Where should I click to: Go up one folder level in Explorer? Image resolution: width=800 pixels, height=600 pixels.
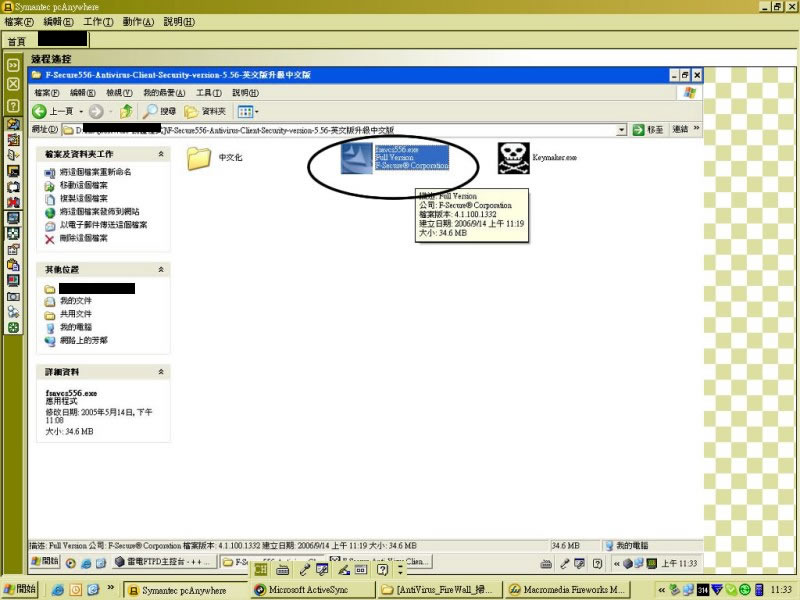click(126, 111)
